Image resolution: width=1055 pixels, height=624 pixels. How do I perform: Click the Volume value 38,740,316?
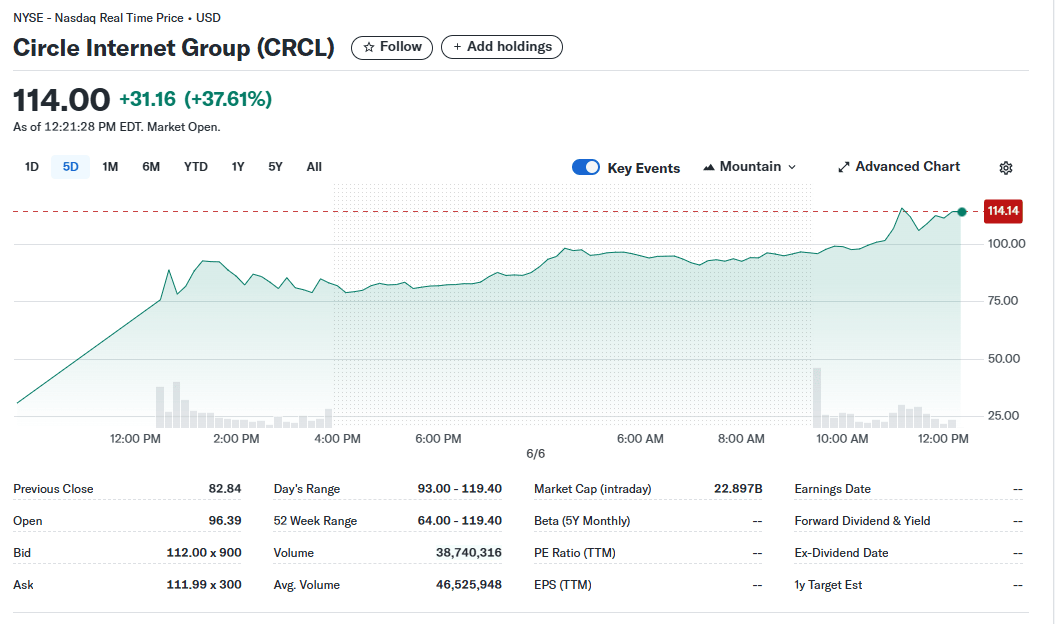coord(469,553)
